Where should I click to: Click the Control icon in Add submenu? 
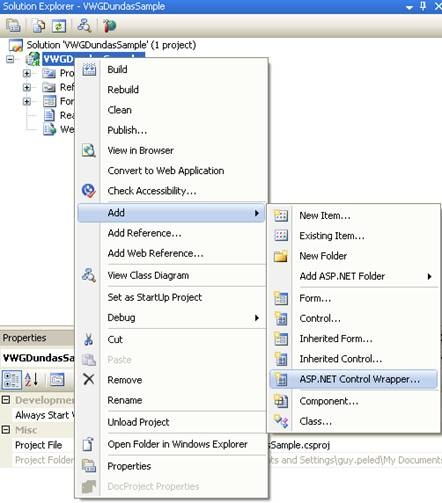point(281,318)
